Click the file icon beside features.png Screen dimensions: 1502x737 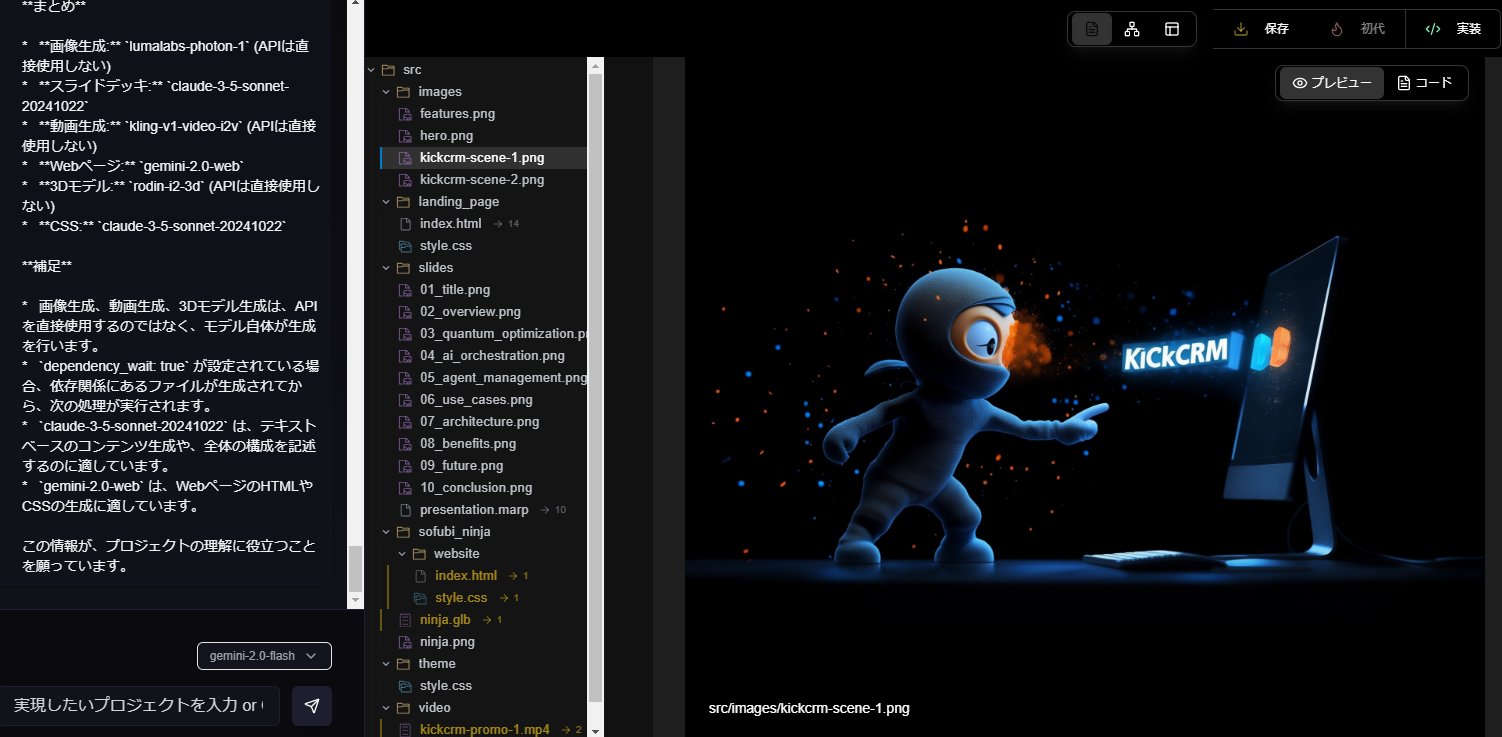pyautogui.click(x=405, y=114)
